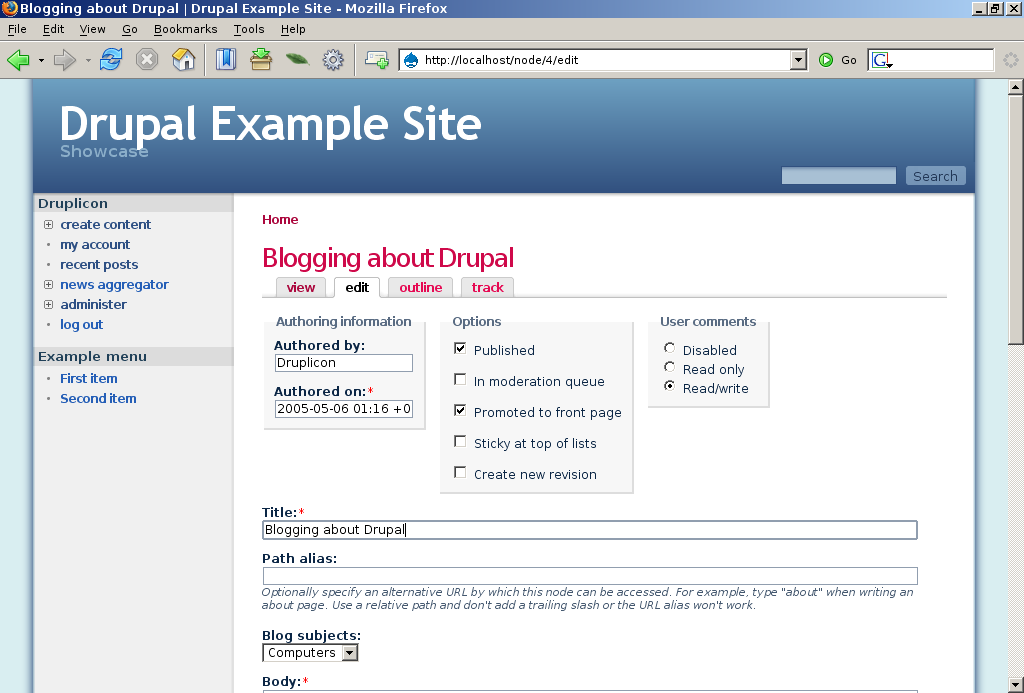The height and width of the screenshot is (693, 1024).
Task: Reload the page with the refresh icon
Action: coord(111,60)
